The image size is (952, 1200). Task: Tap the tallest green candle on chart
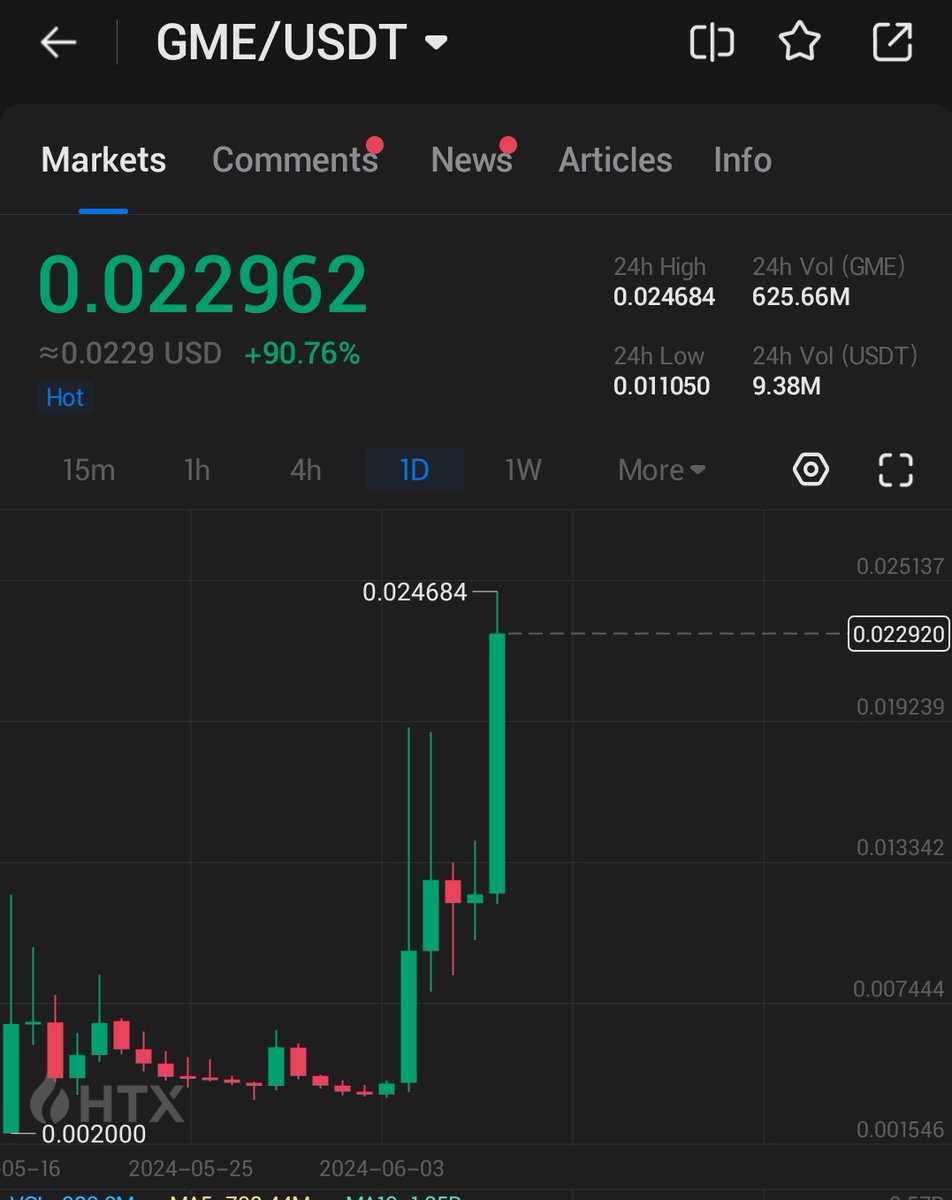point(497,762)
